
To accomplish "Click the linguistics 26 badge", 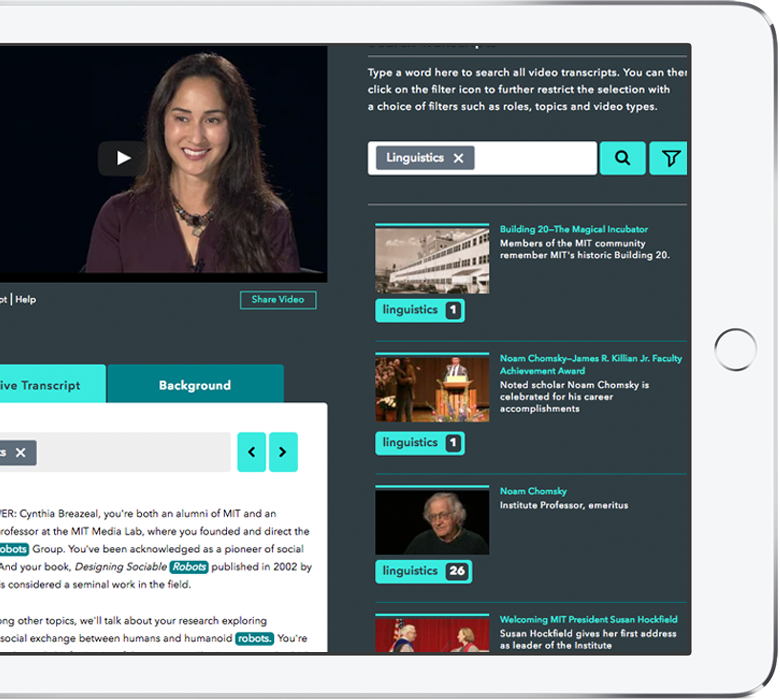I will 423,571.
